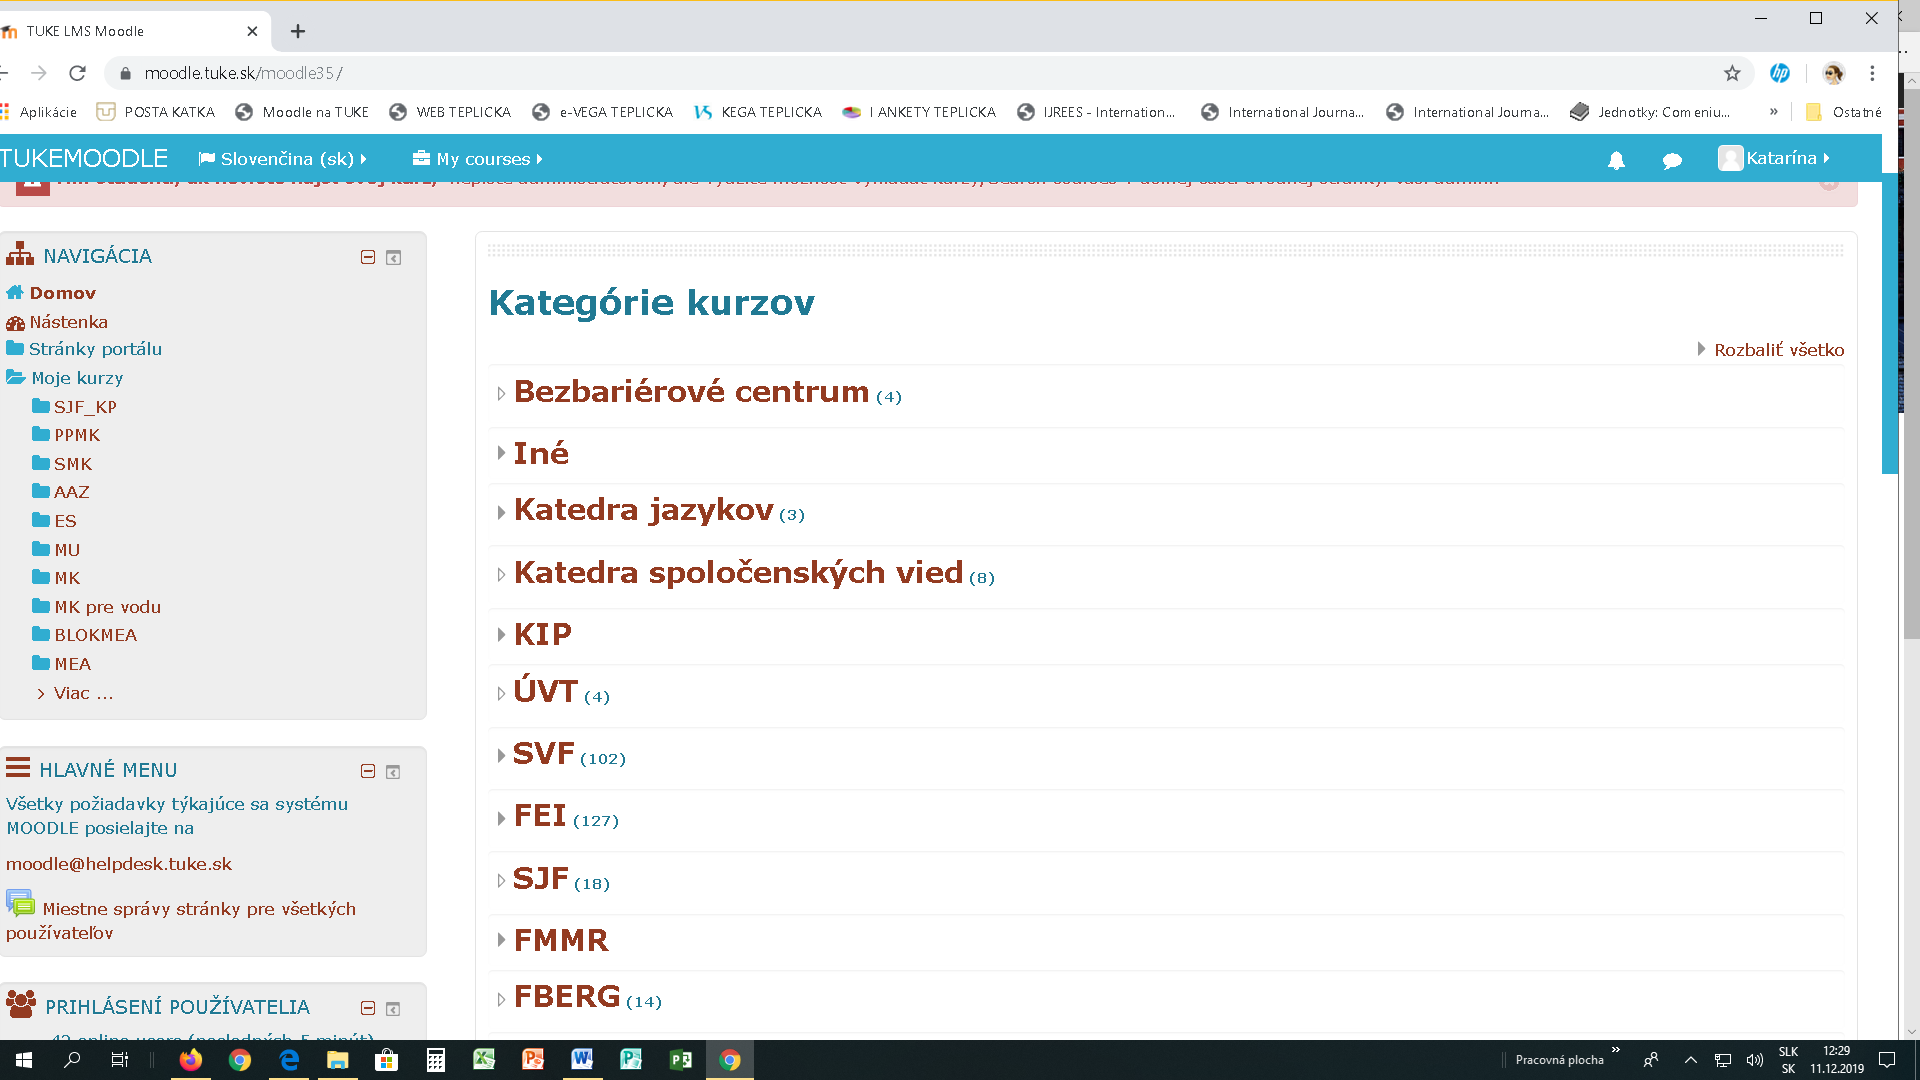Open Calculator from the taskbar
This screenshot has width=1920, height=1080.
tap(436, 1060)
